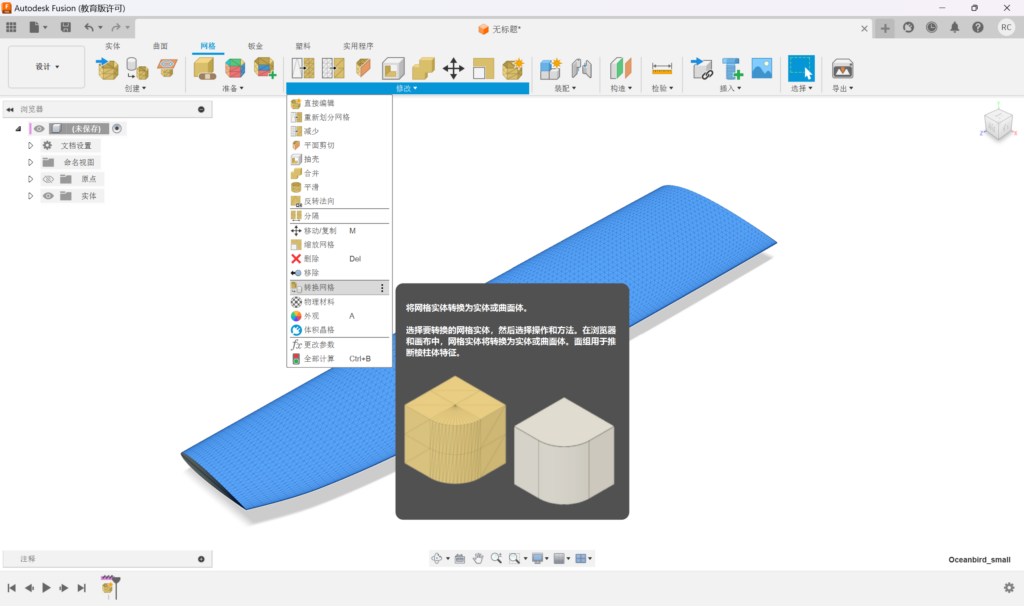Pick the 外观 color wheel menu entry
This screenshot has height=606, width=1024.
[315, 316]
